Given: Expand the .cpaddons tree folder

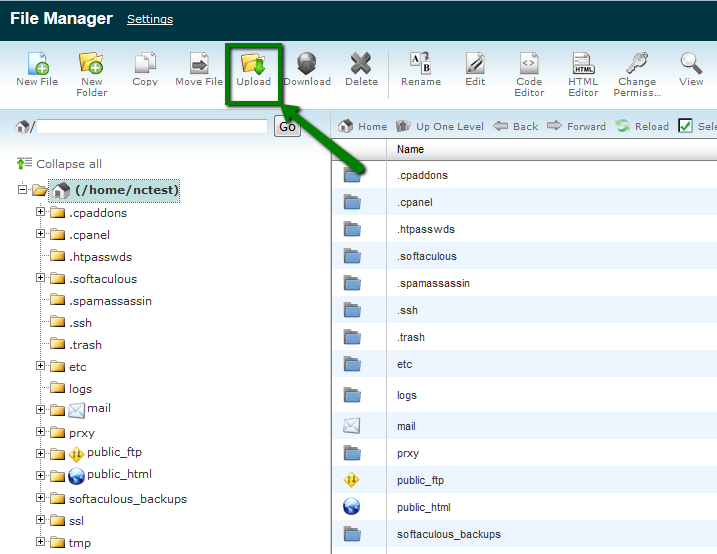Looking at the screenshot, I should pyautogui.click(x=40, y=212).
